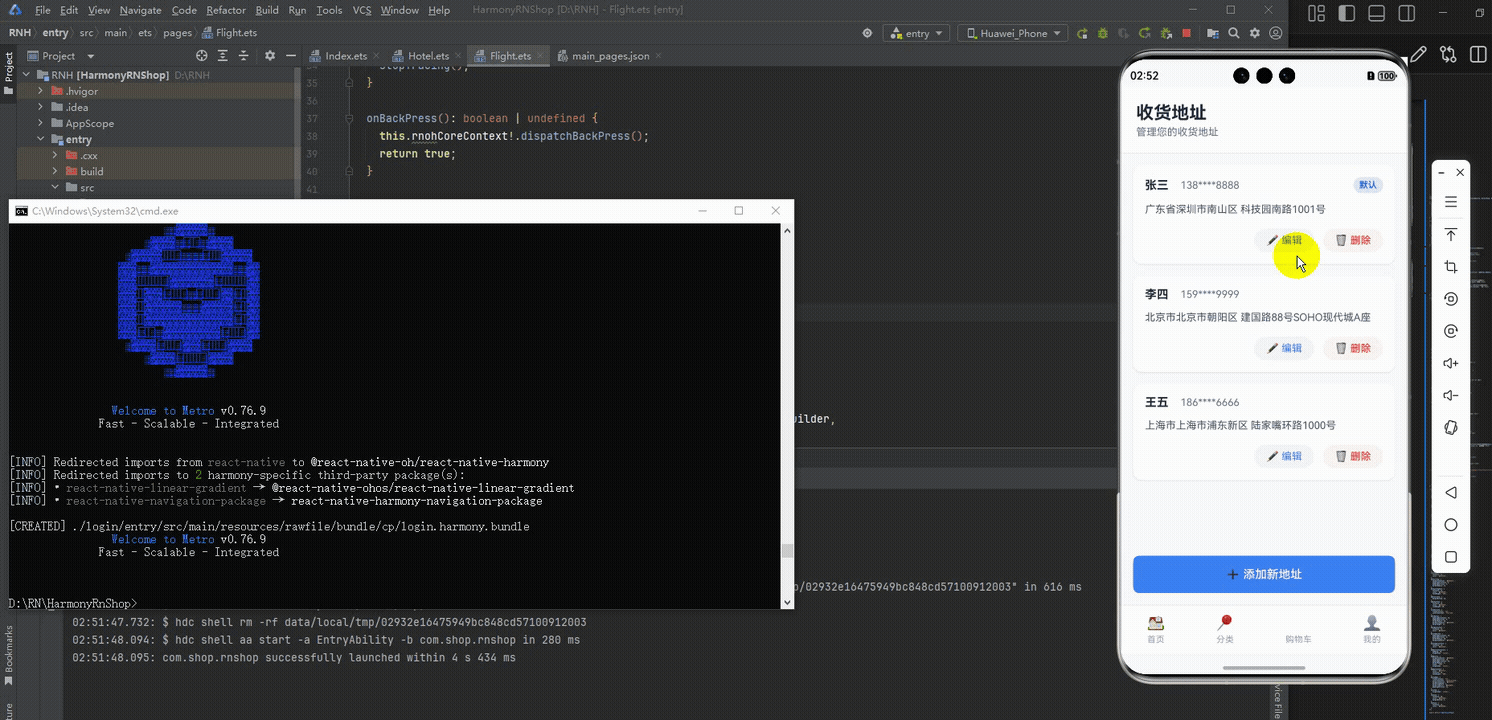Expand the .hvigor folder

pyautogui.click(x=41, y=91)
